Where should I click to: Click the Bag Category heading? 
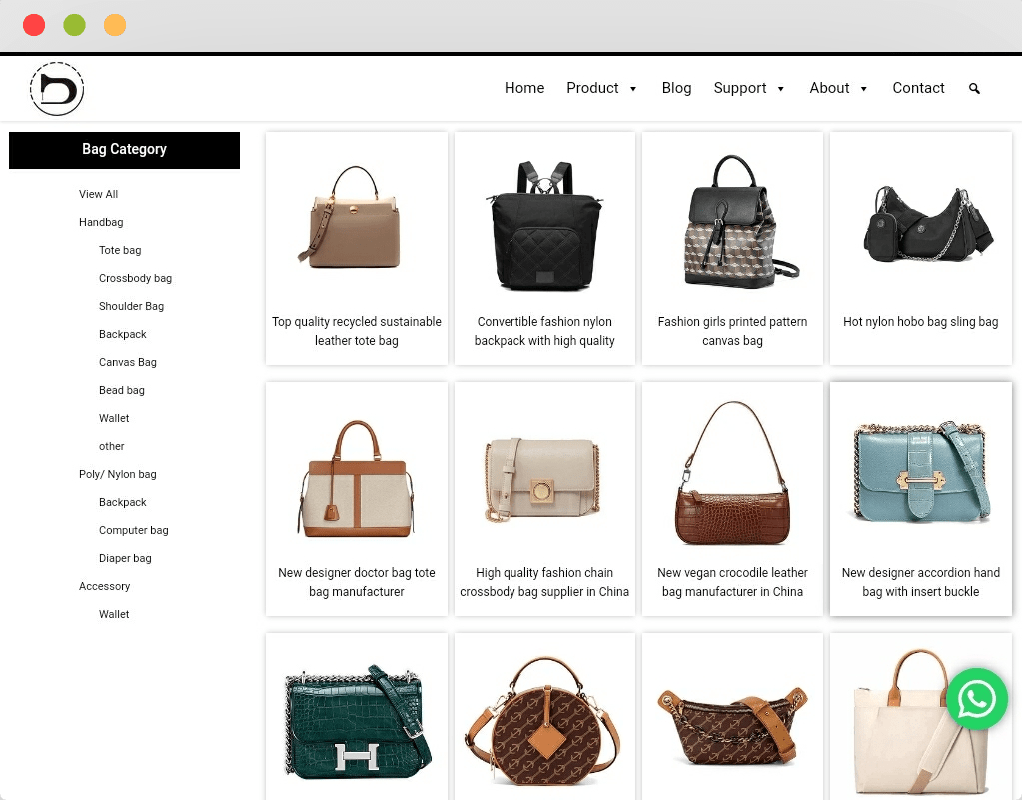tap(124, 150)
